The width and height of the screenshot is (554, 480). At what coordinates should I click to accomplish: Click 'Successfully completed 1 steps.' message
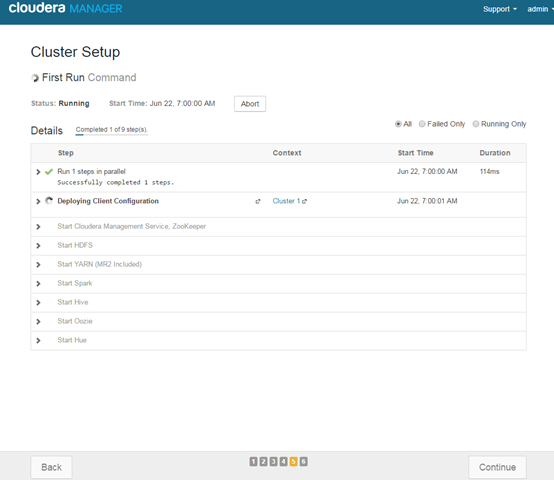coord(116,182)
